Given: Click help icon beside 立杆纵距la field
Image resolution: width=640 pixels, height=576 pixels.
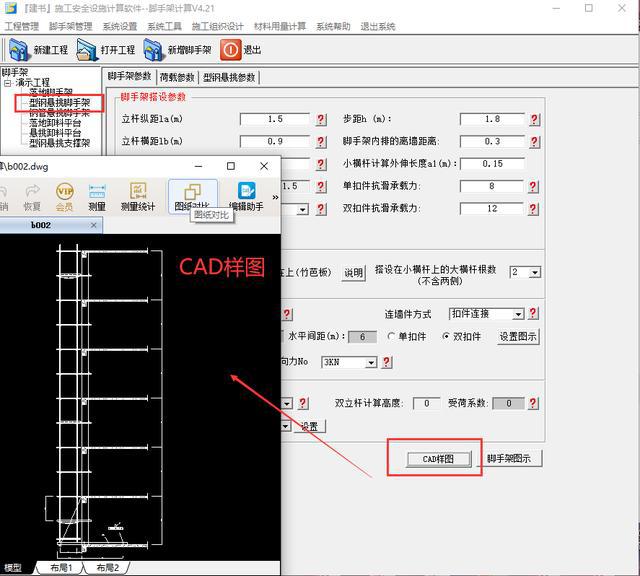Looking at the screenshot, I should (x=321, y=119).
